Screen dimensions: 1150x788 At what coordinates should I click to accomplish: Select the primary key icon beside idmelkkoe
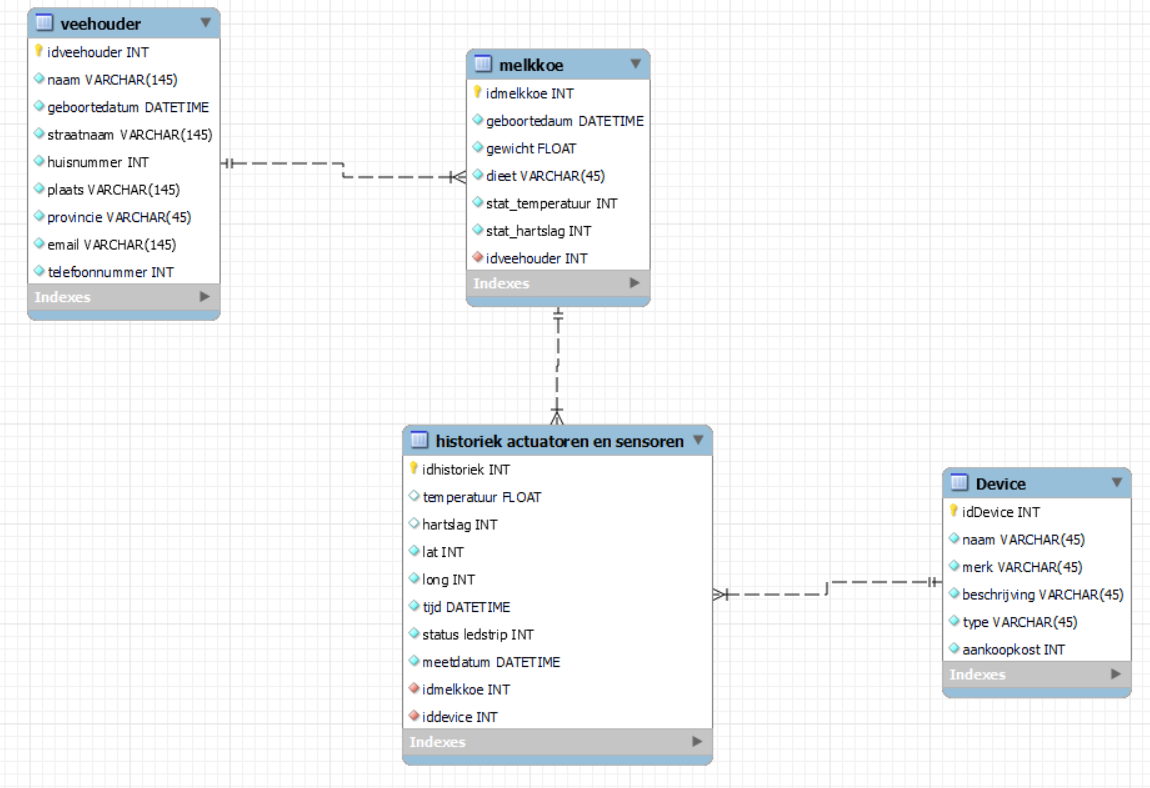[479, 92]
